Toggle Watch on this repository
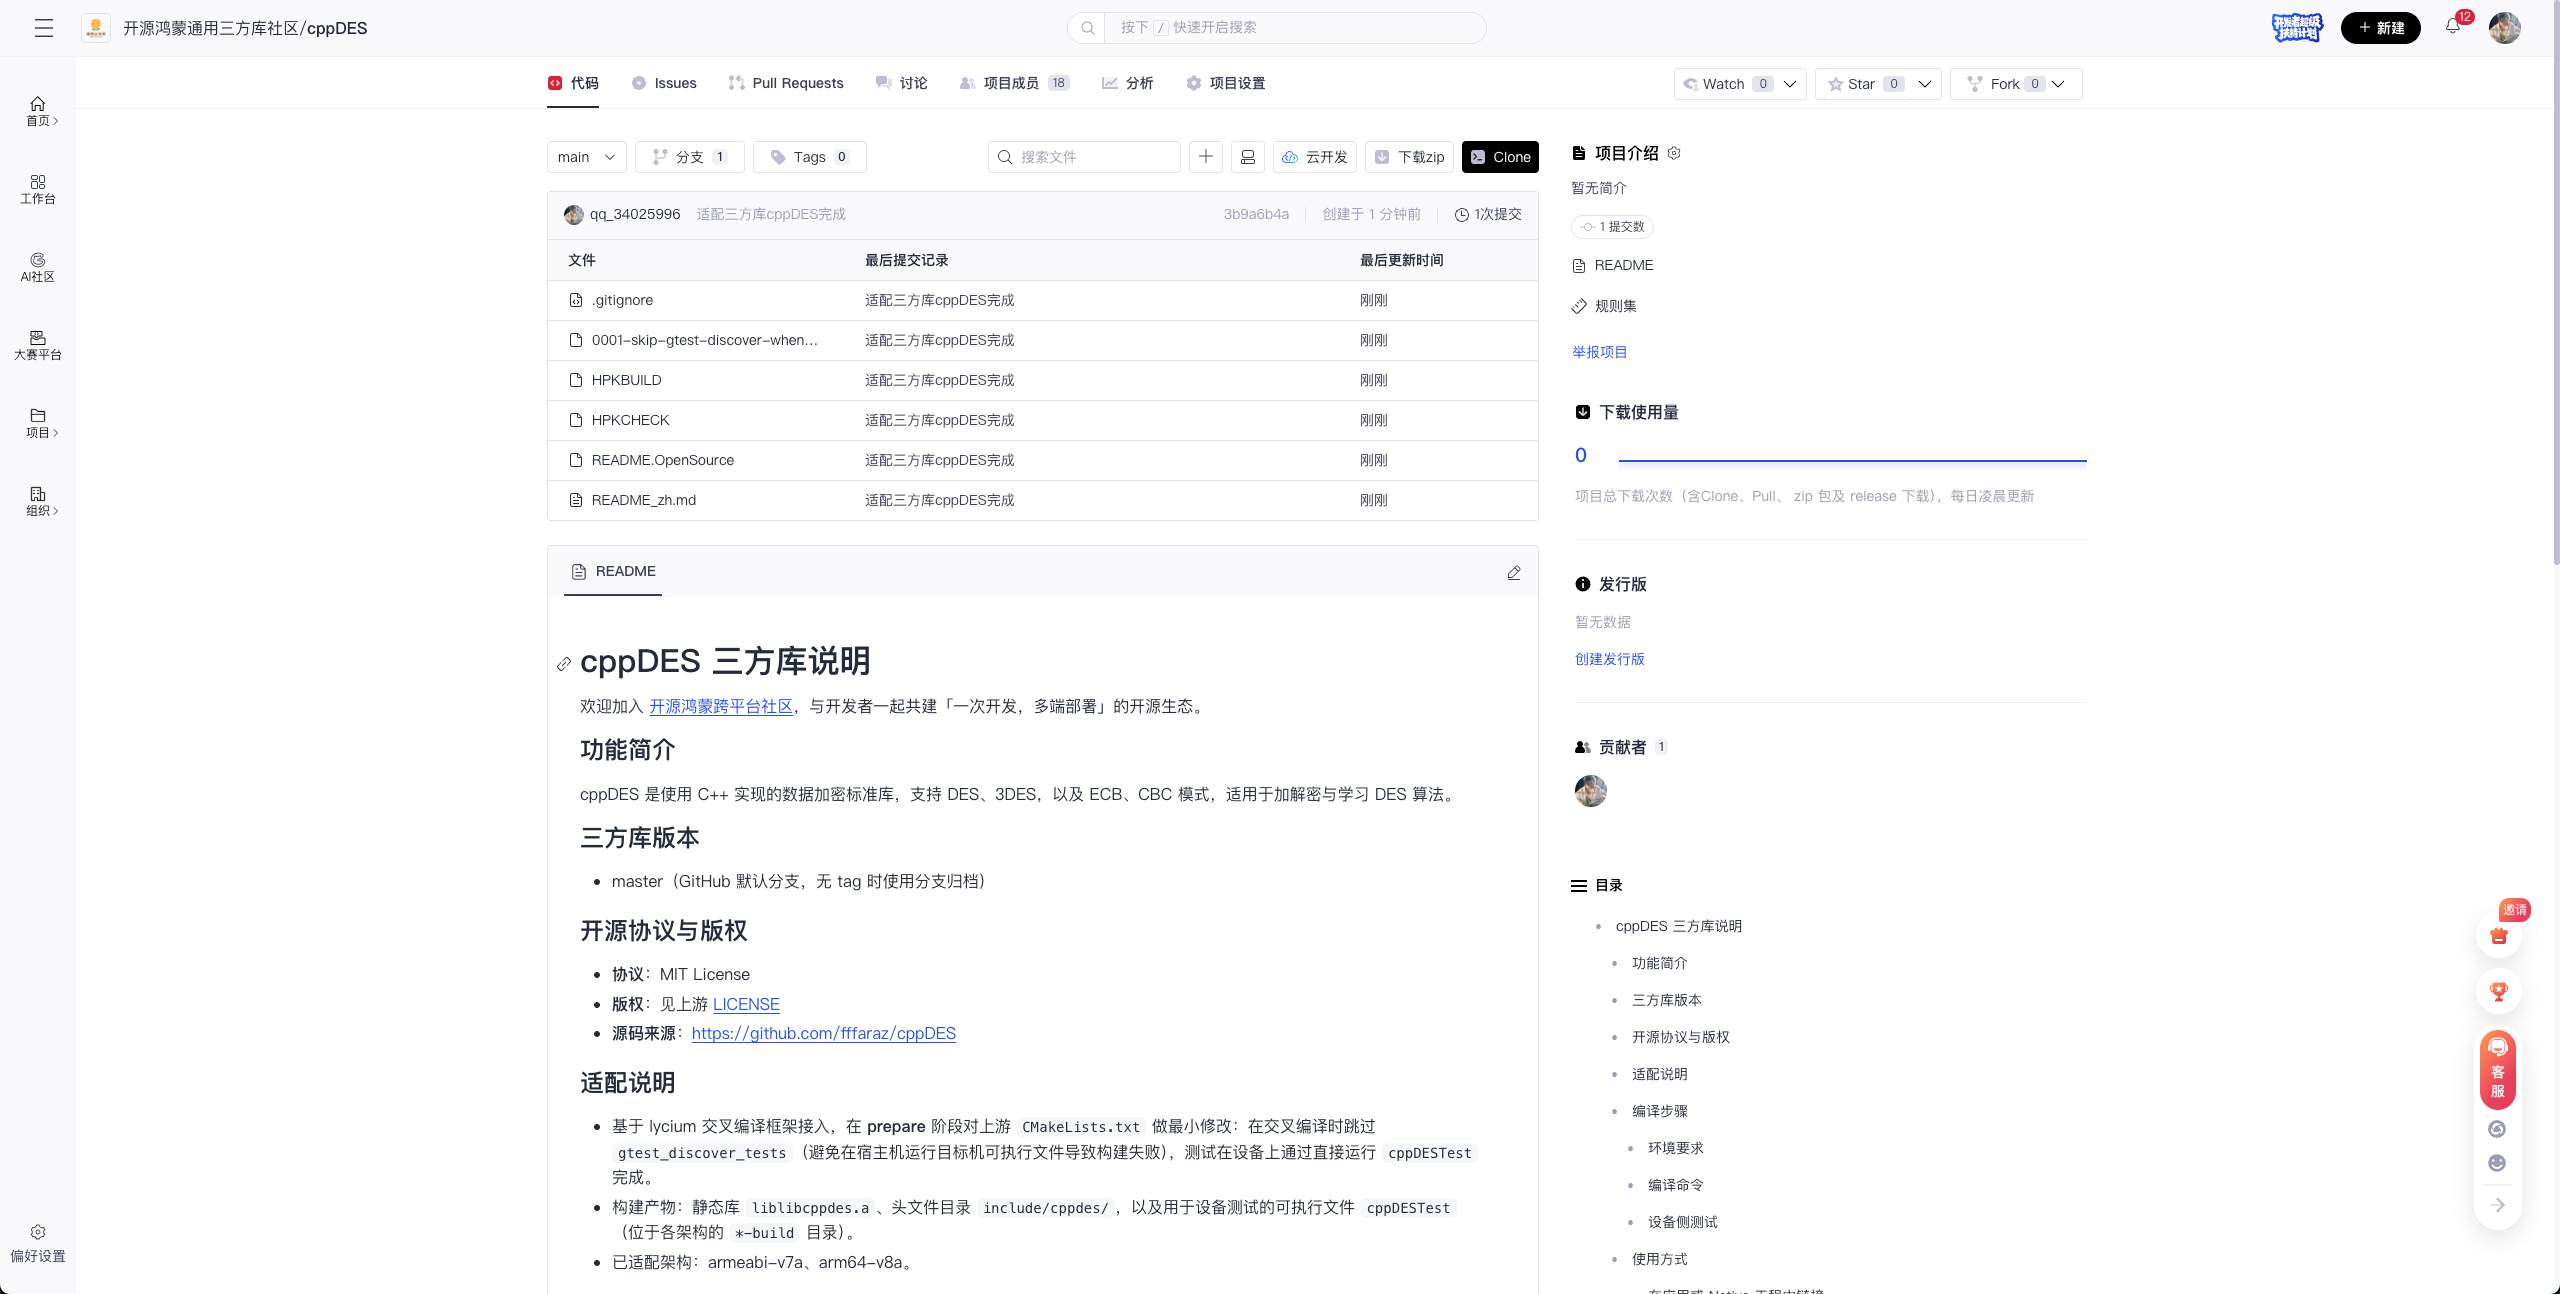The width and height of the screenshot is (2560, 1294). tap(1725, 84)
